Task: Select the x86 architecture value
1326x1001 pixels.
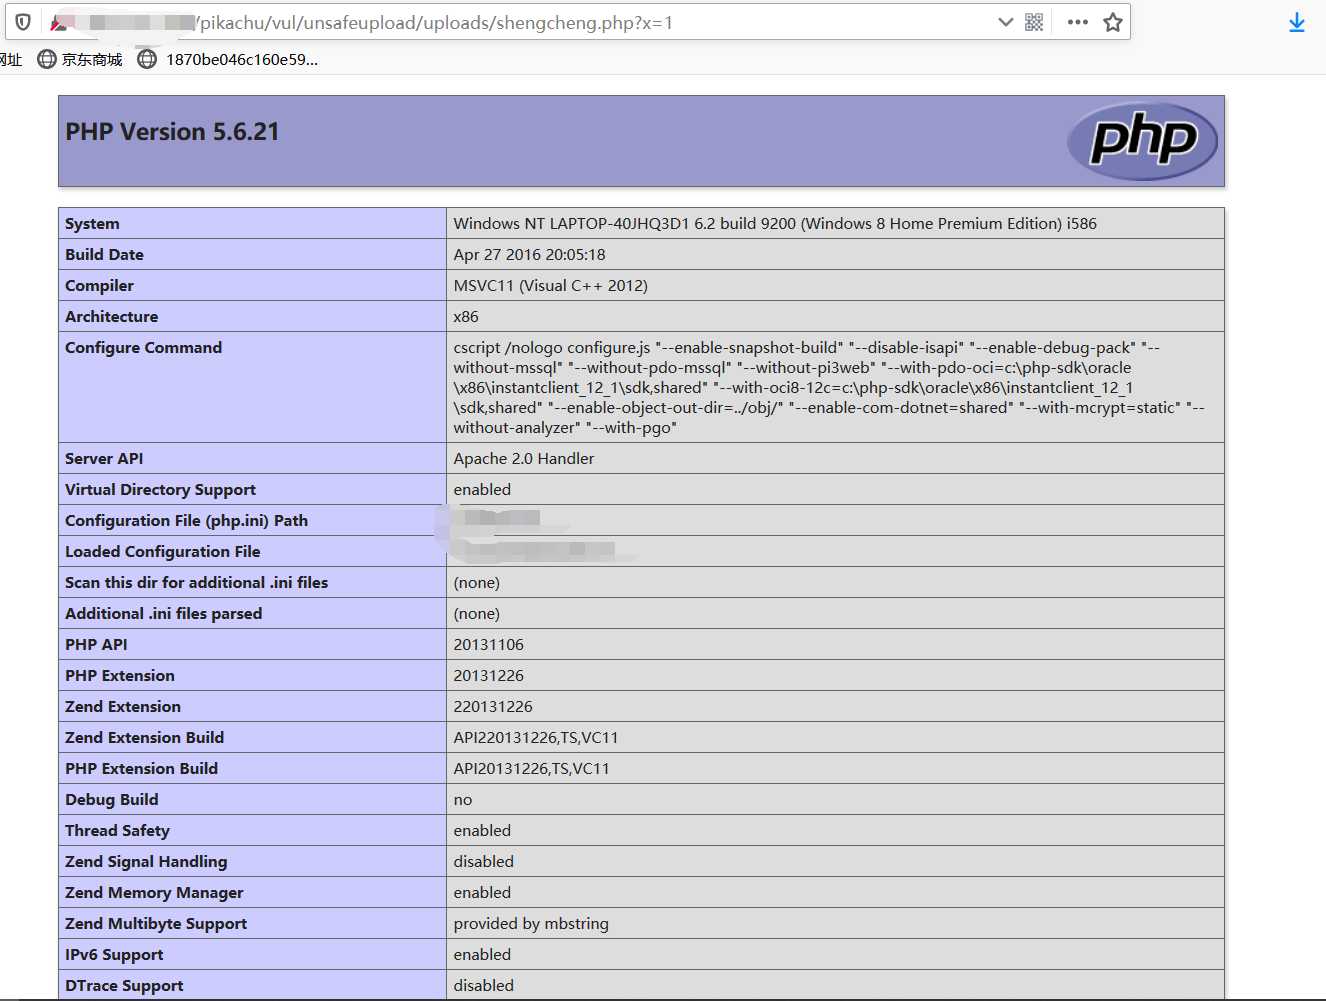Action: click(466, 316)
